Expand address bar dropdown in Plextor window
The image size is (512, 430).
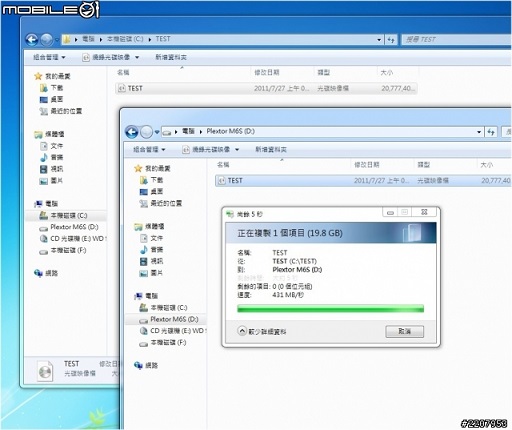[479, 132]
